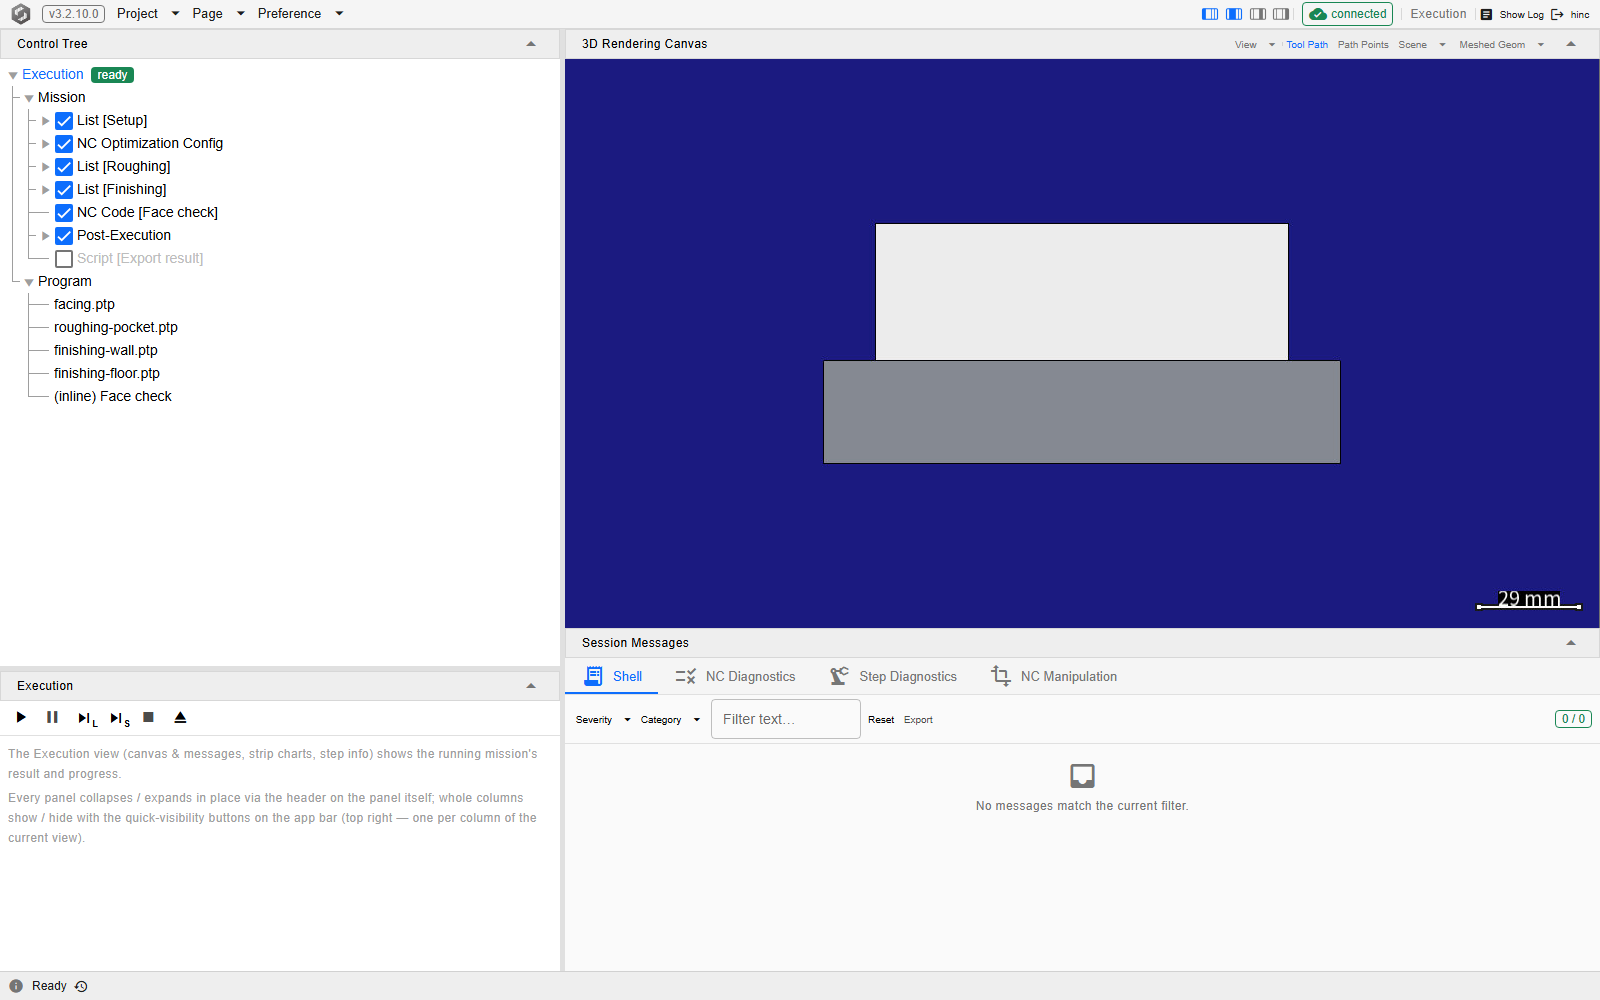
Task: Focus the Filter text input field
Action: click(x=786, y=719)
